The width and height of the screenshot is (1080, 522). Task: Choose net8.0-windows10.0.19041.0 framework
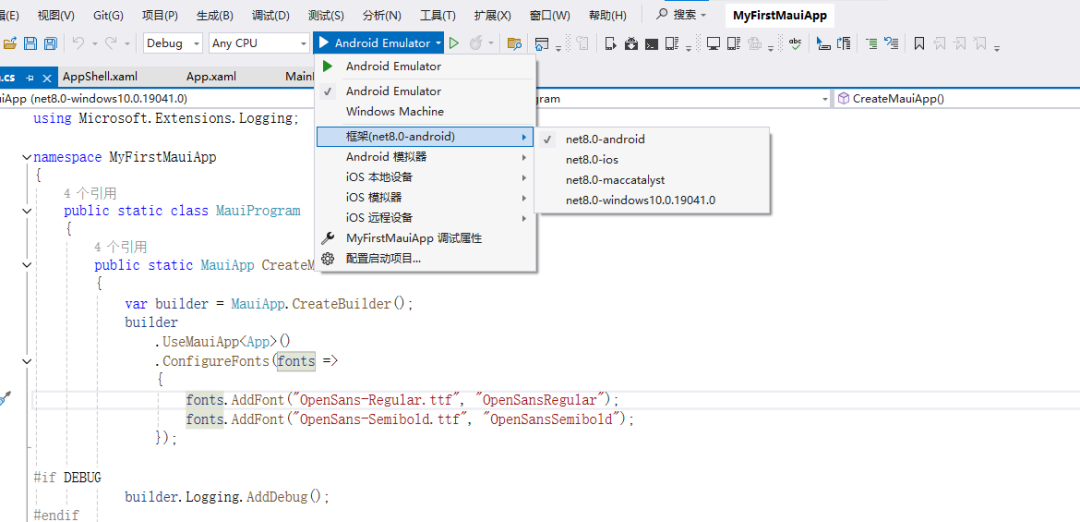coord(653,200)
